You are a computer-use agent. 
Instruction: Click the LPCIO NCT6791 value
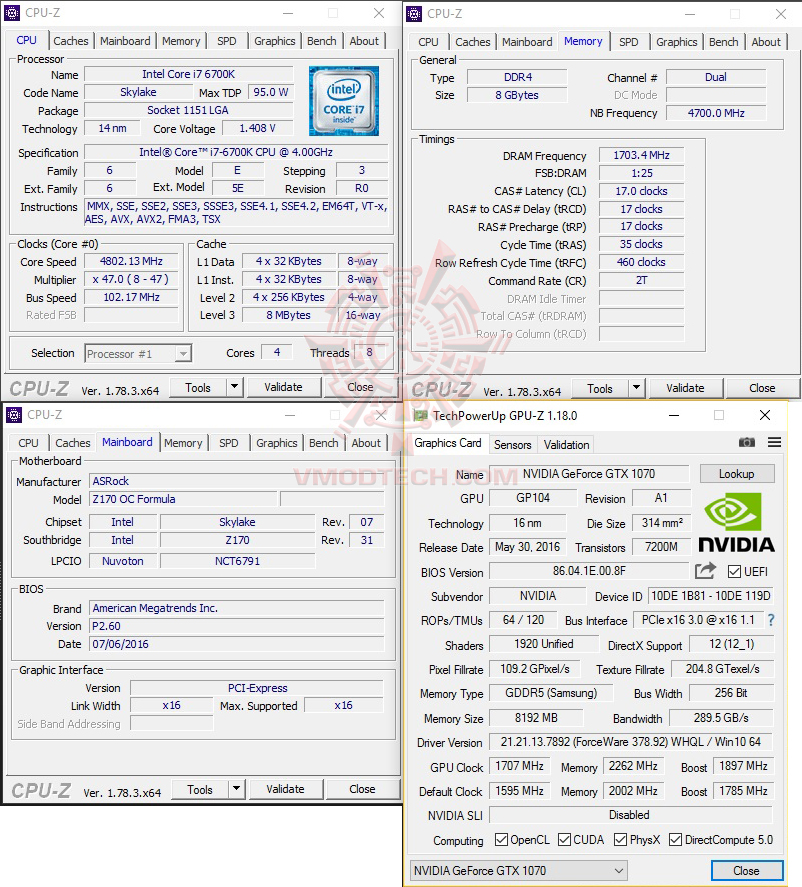click(238, 561)
